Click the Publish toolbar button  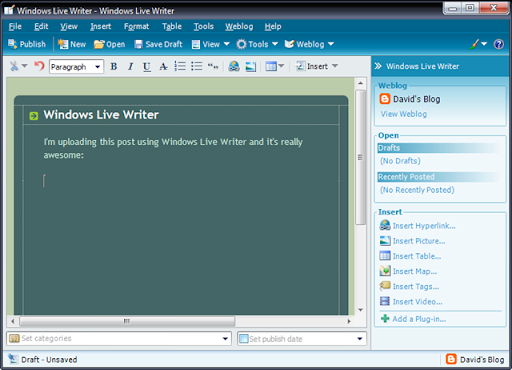(x=27, y=44)
